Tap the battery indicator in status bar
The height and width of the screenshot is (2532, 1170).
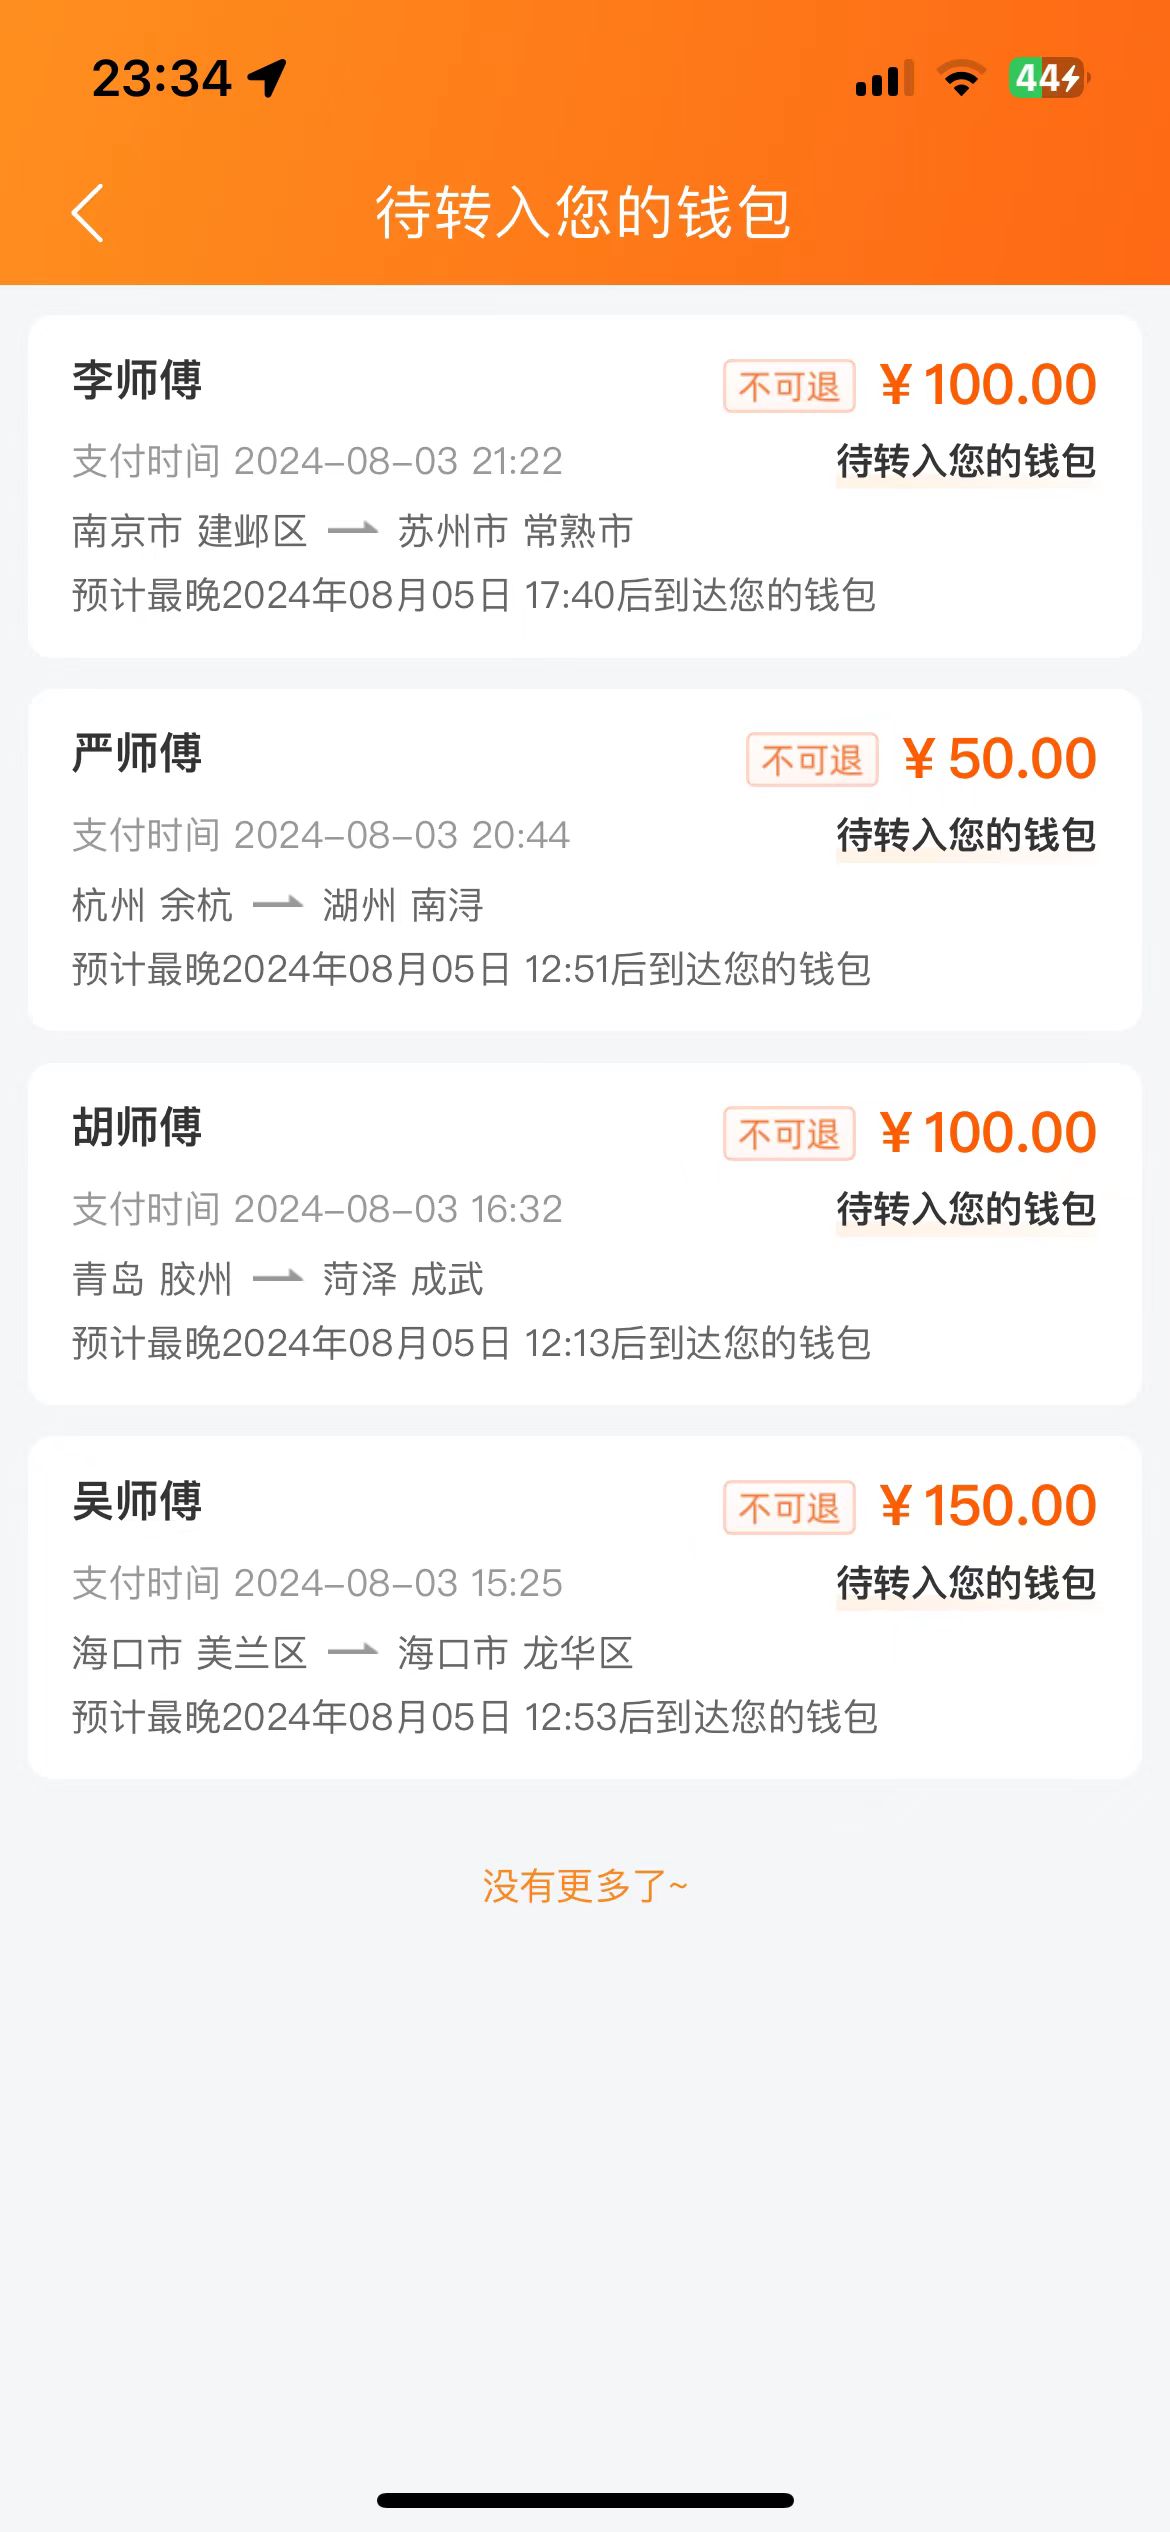point(1048,78)
